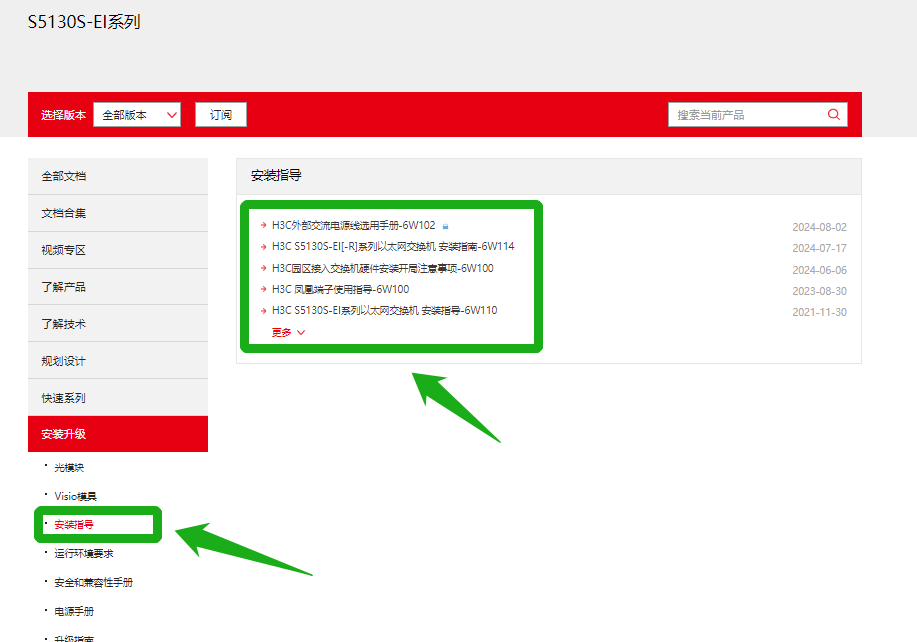Click the 安装指导 panel heading
Screen dimensions: 917x642
click(x=276, y=175)
